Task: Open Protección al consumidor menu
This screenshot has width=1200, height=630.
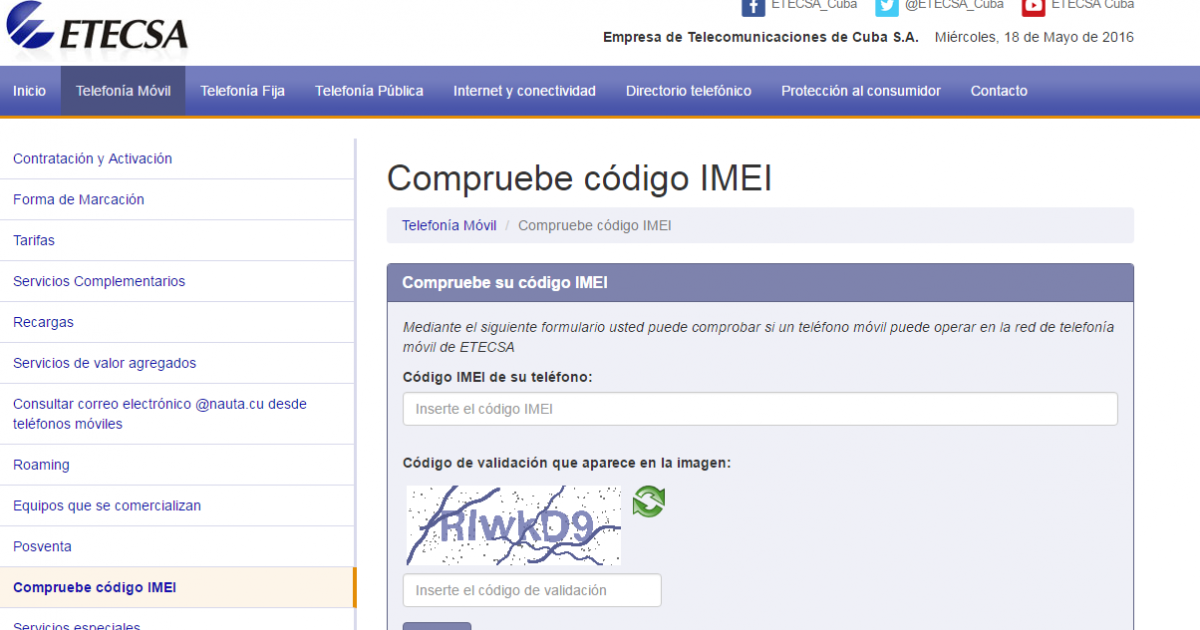Action: tap(861, 91)
